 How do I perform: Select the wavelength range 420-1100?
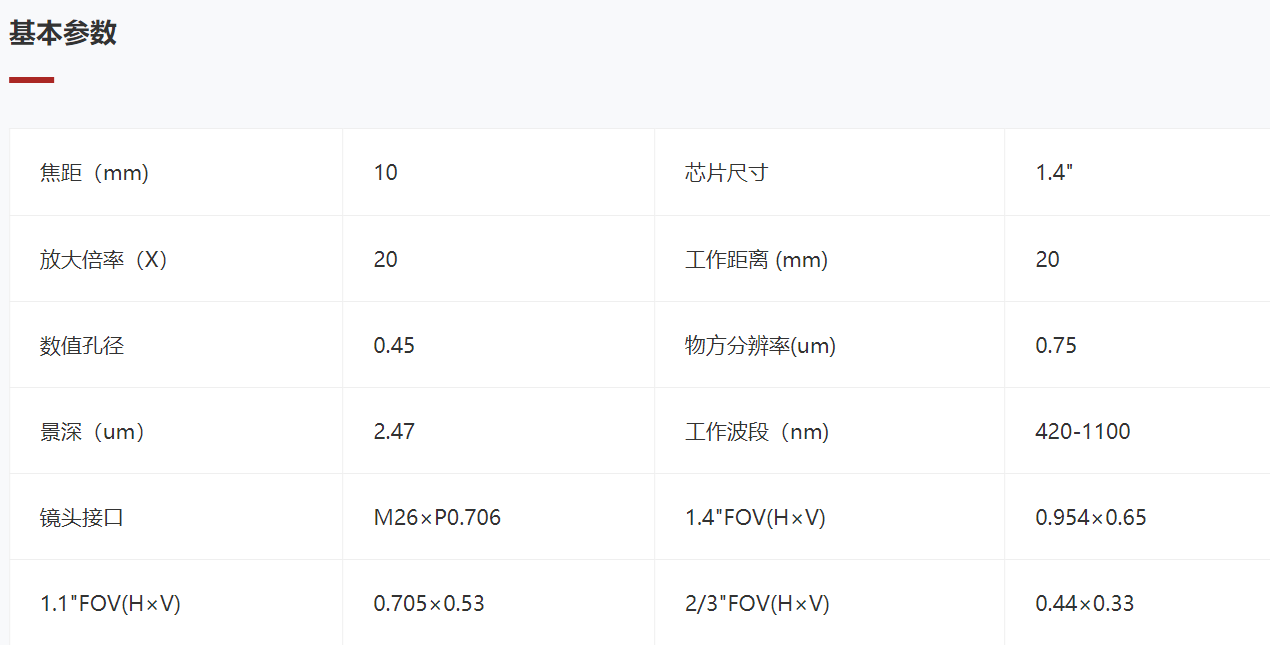1083,432
